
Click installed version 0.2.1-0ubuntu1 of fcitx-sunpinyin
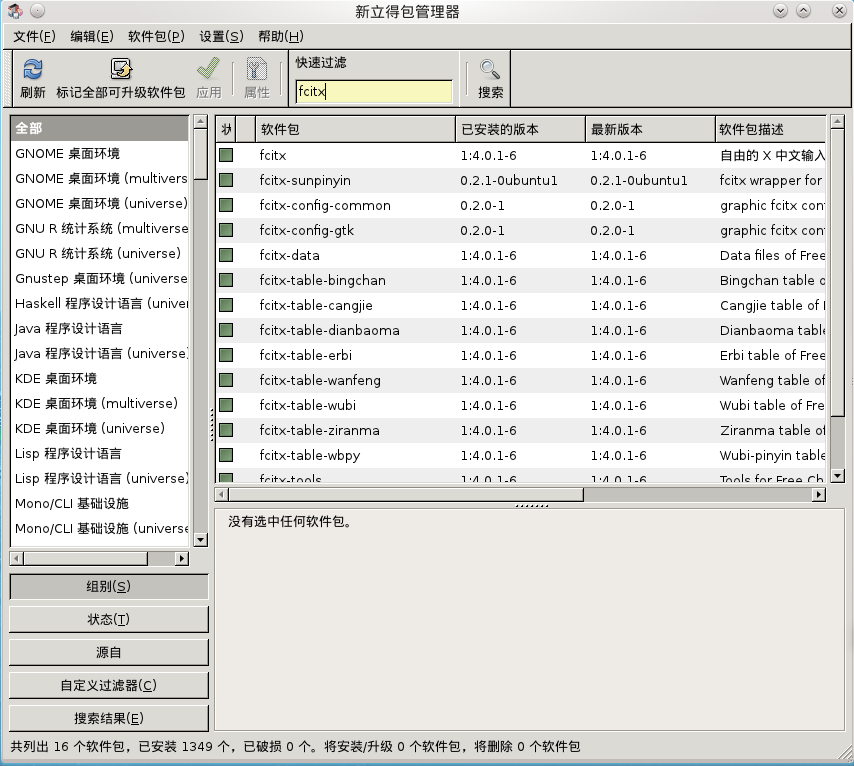[x=509, y=180]
